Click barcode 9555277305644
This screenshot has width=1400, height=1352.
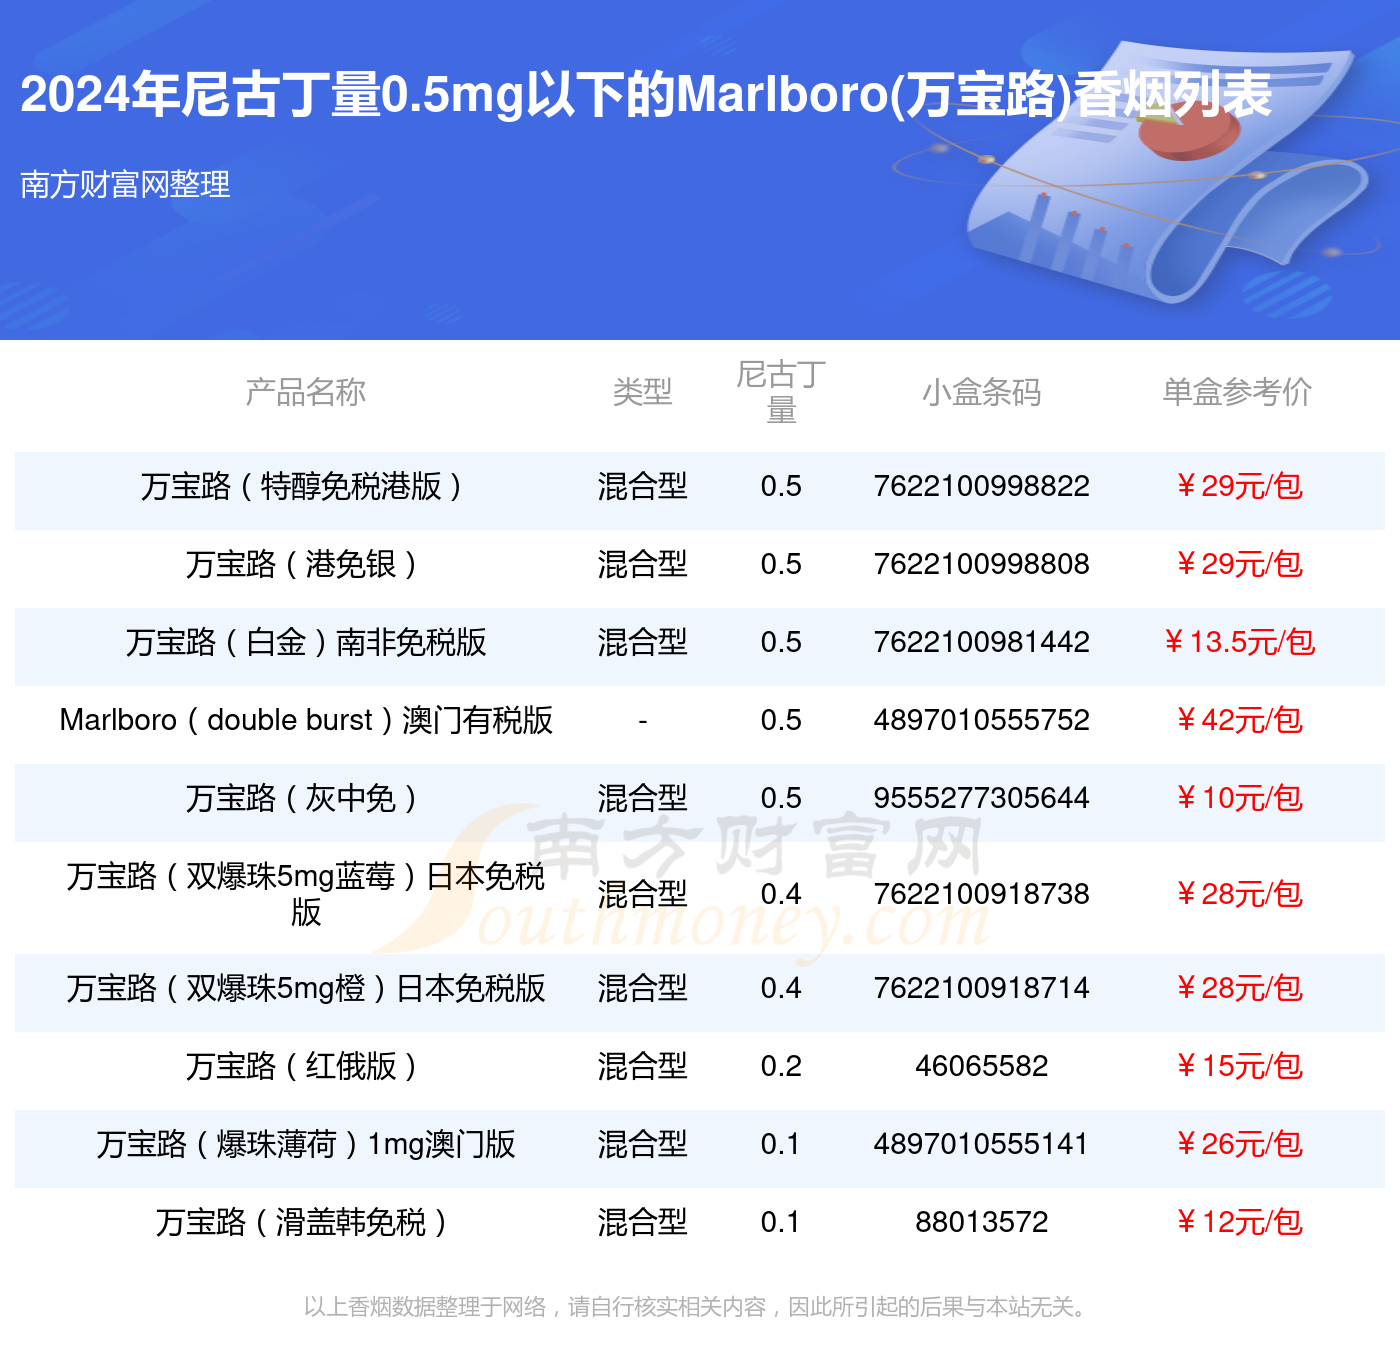pyautogui.click(x=981, y=799)
